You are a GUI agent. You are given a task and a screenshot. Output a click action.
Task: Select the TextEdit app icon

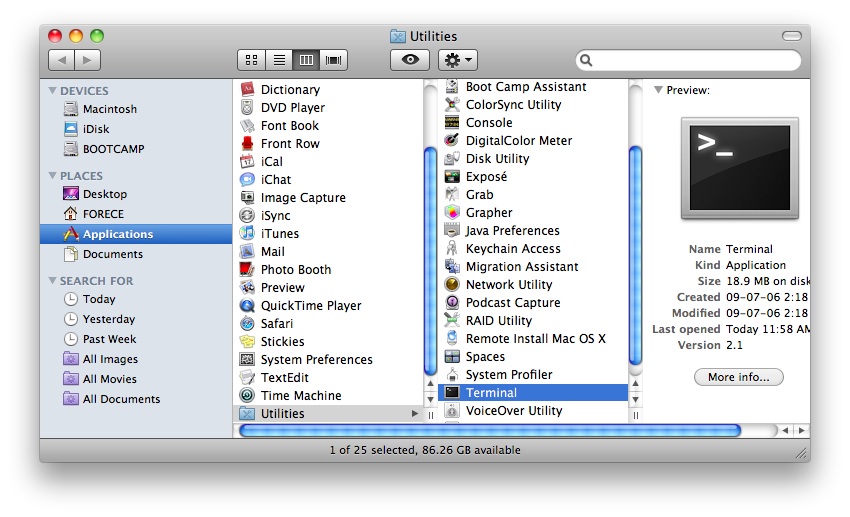(247, 377)
